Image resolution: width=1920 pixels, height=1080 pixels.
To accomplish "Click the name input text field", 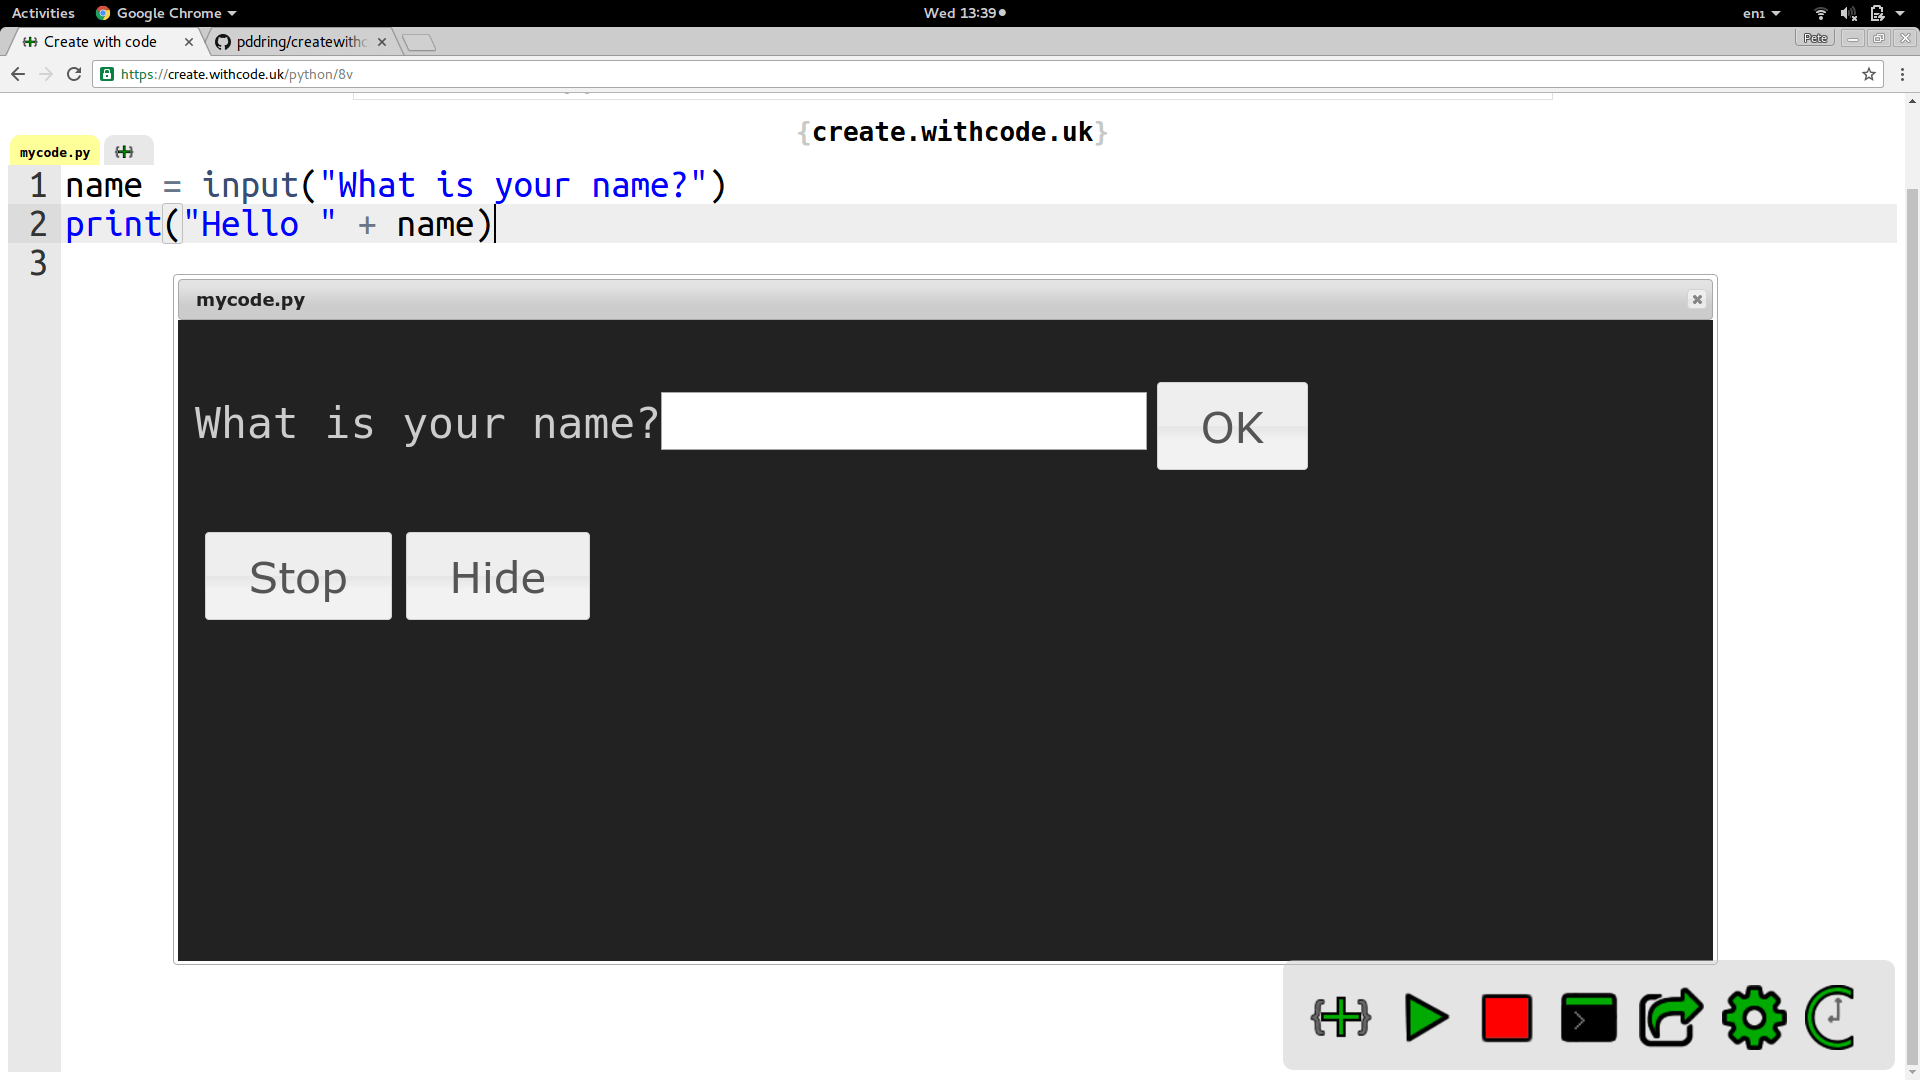I will pos(903,421).
